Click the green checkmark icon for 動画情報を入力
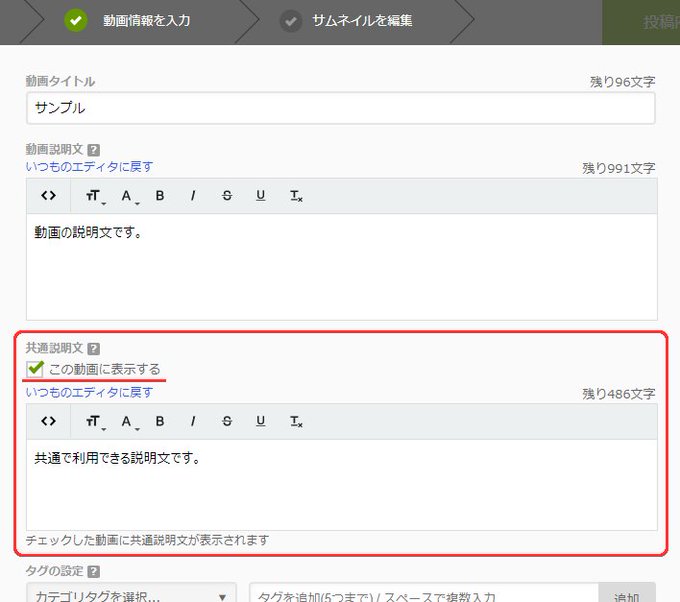This screenshot has height=602, width=680. coord(75,20)
